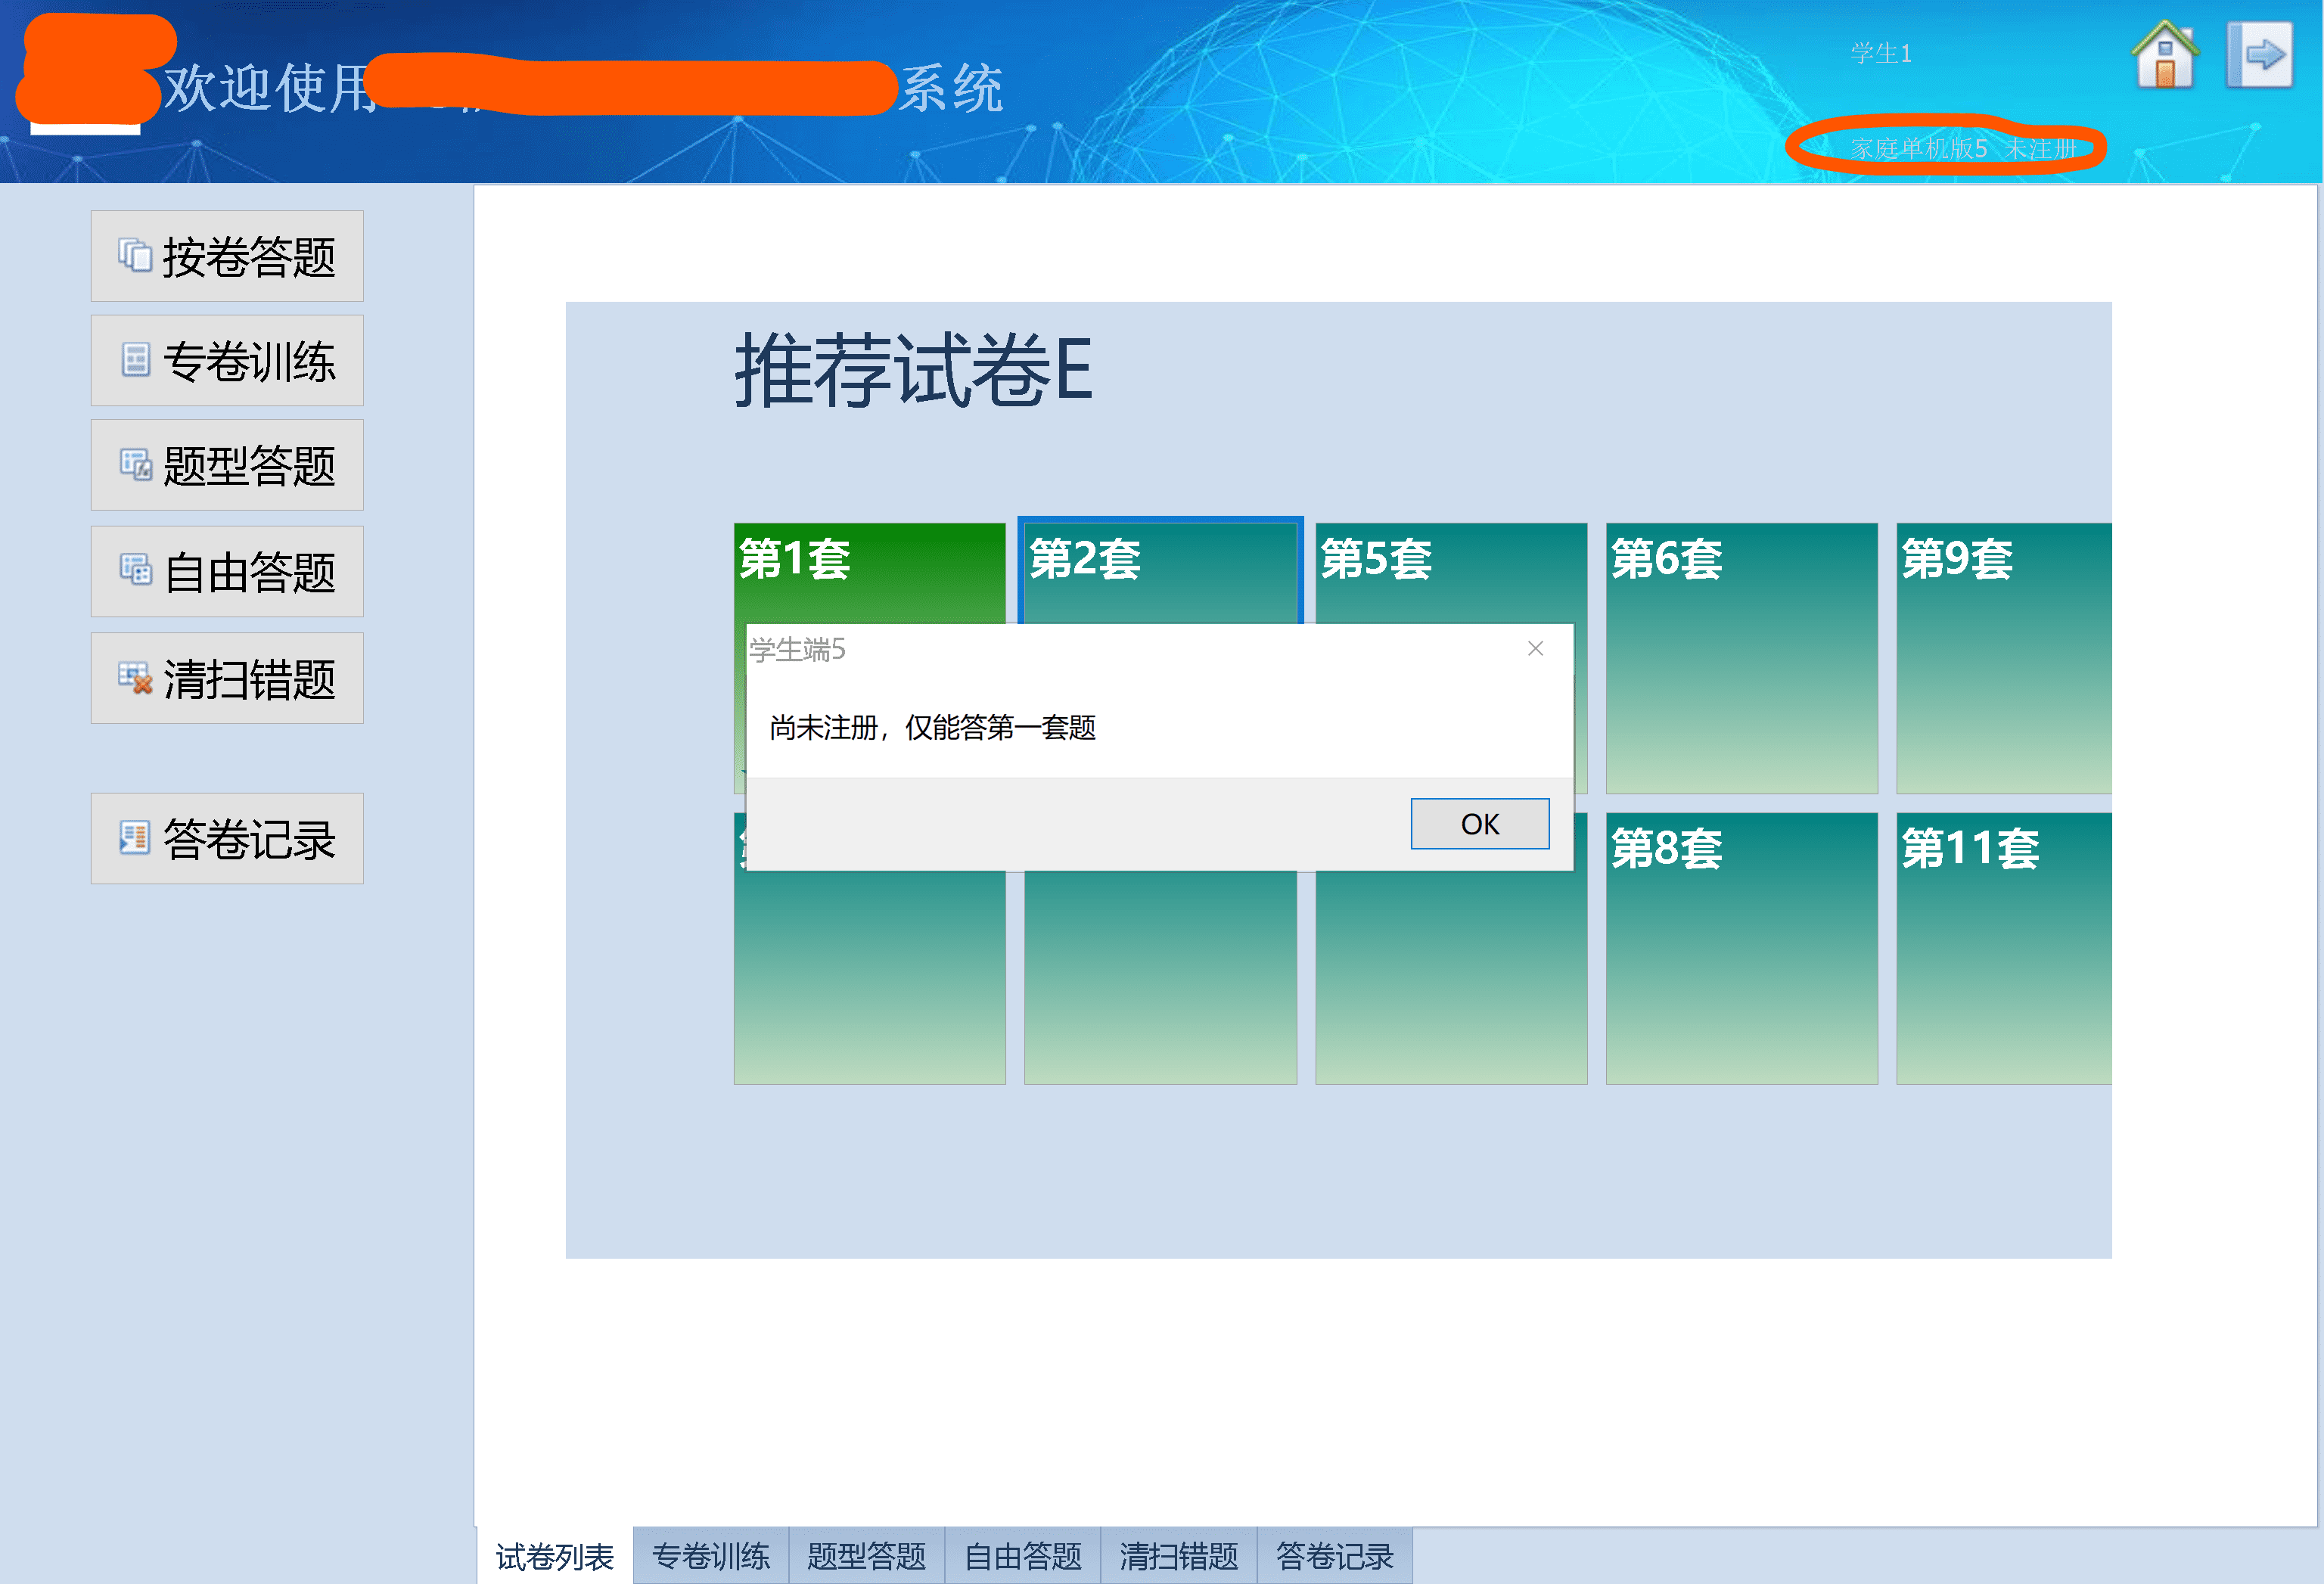Select the 题型答题 sidebar button
The image size is (2324, 1584).
227,465
